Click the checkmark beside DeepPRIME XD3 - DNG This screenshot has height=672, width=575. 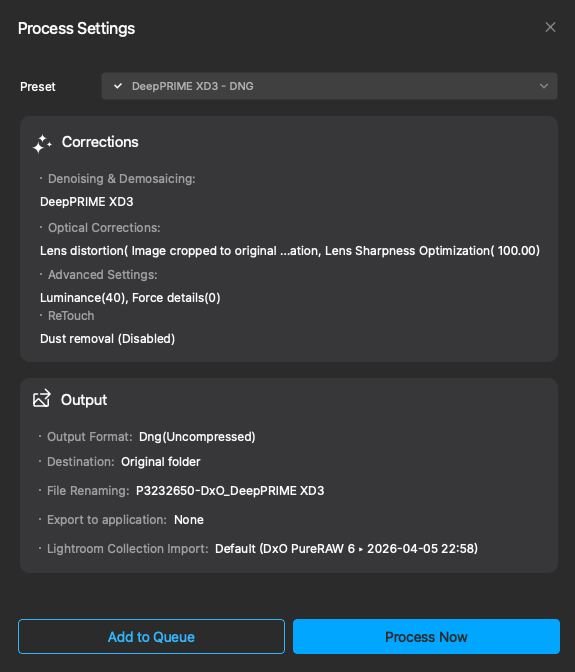(x=118, y=86)
